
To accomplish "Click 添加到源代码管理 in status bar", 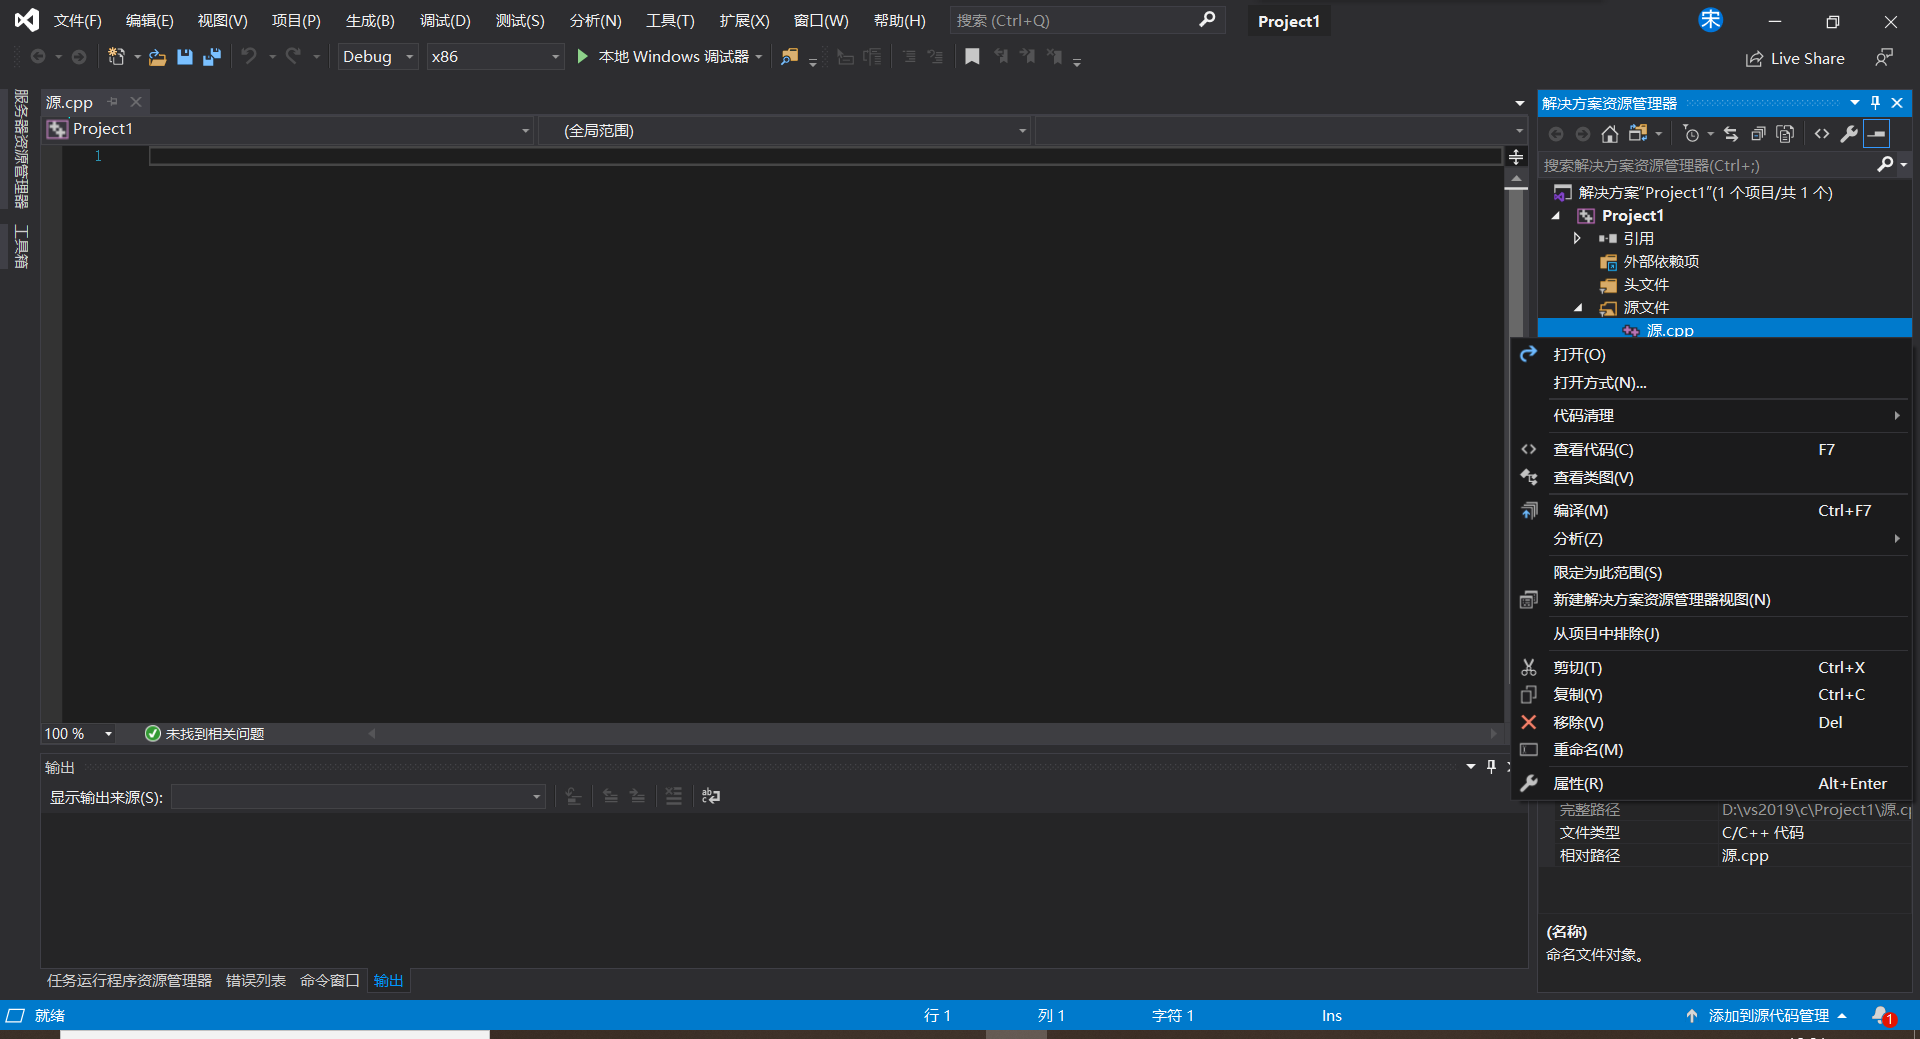I will [x=1768, y=1016].
